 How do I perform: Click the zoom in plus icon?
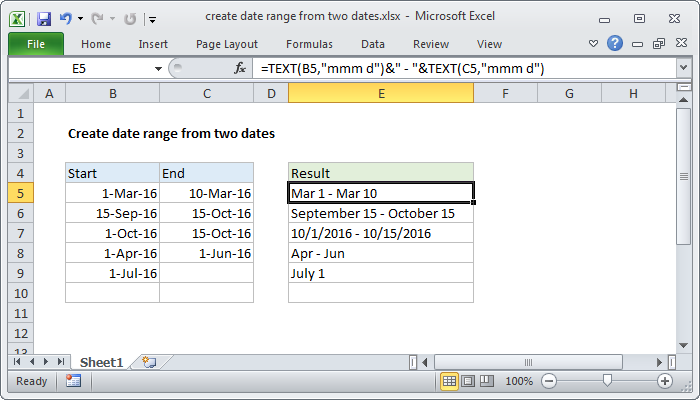(665, 381)
